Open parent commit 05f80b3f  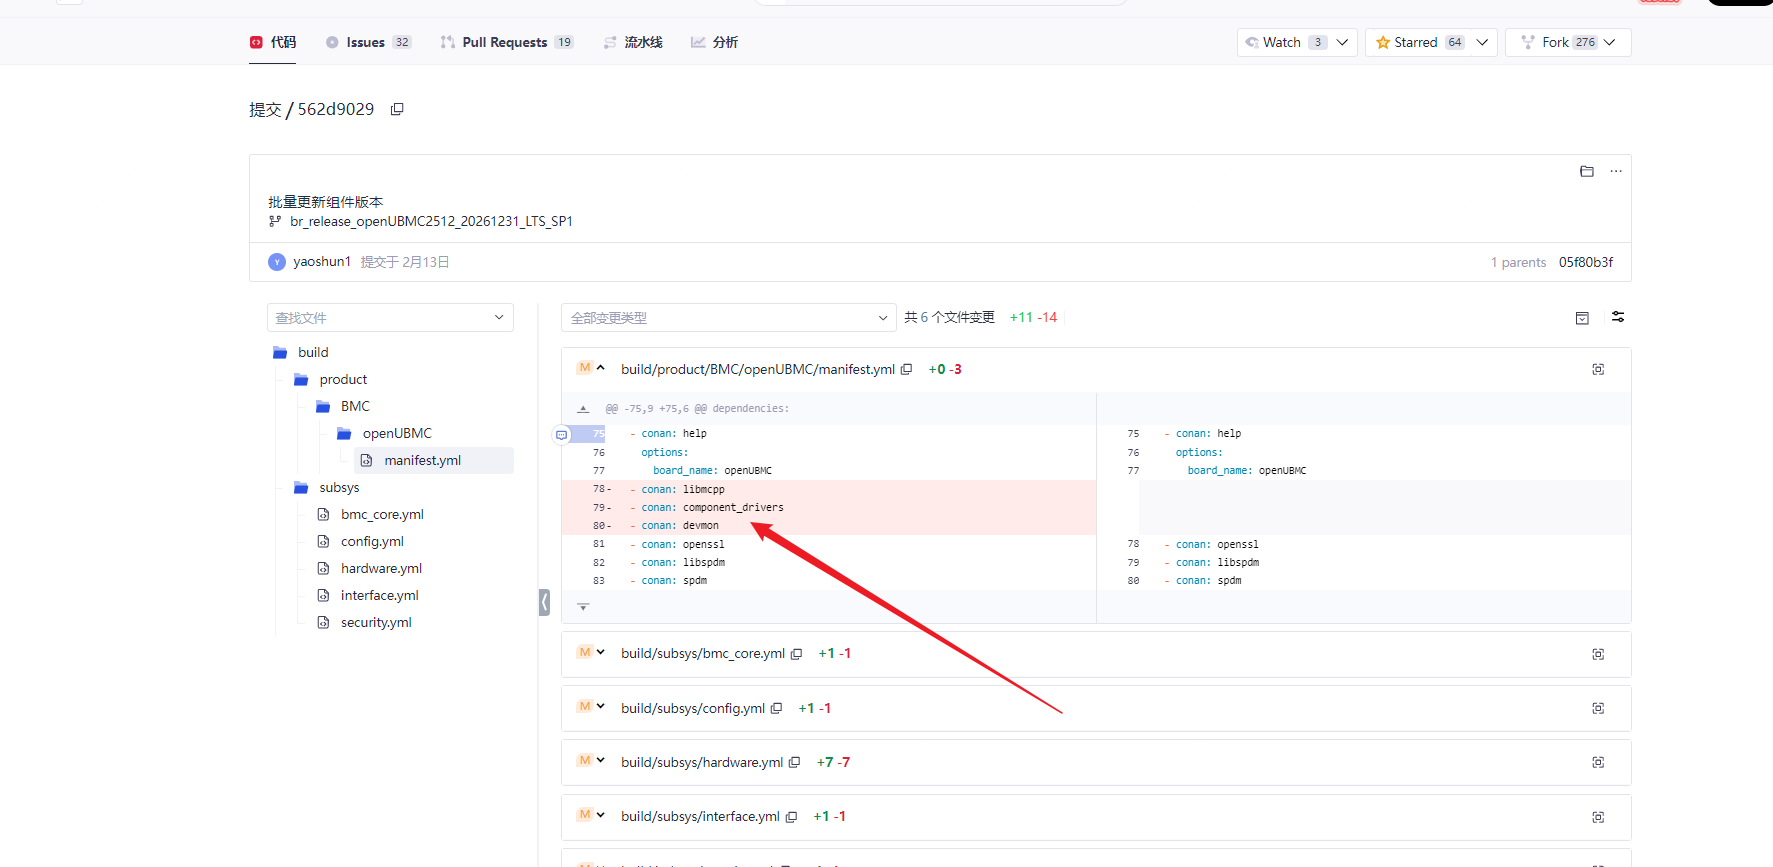pos(1585,262)
